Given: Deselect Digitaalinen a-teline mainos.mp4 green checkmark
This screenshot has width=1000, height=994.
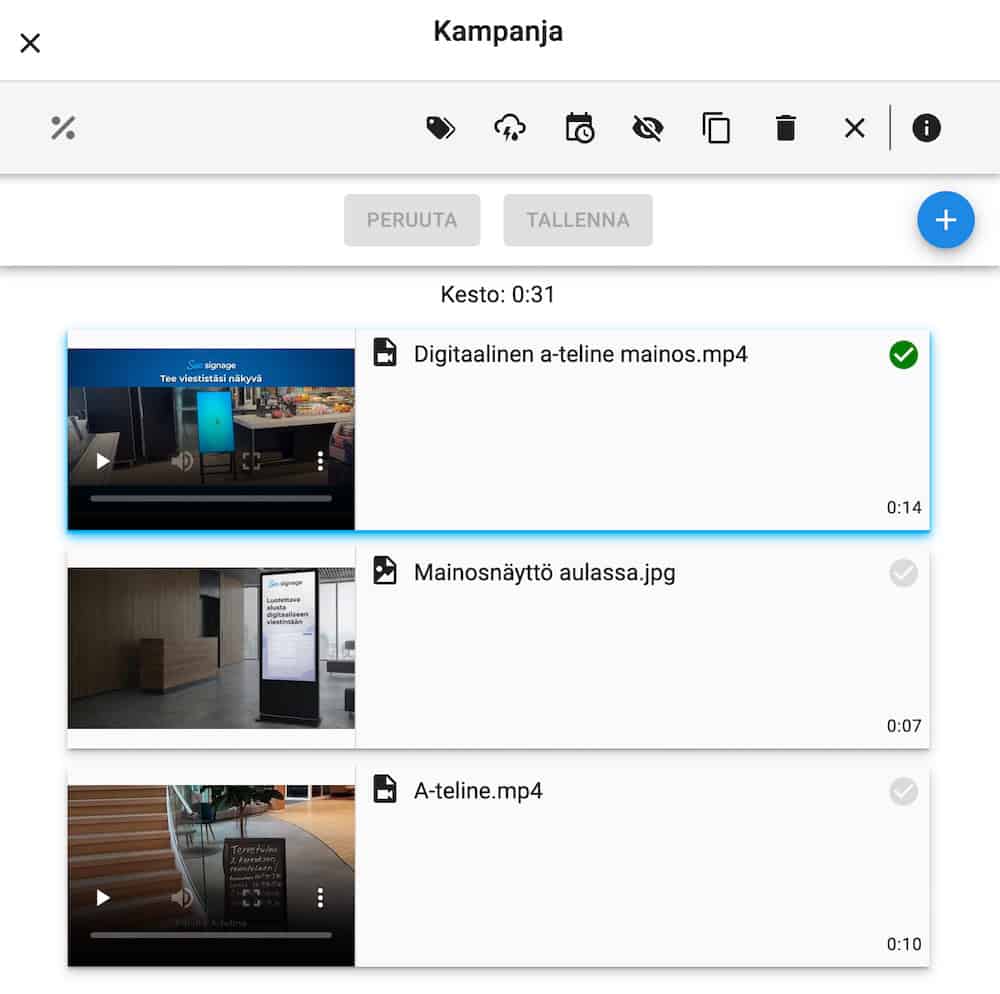Looking at the screenshot, I should click(903, 355).
